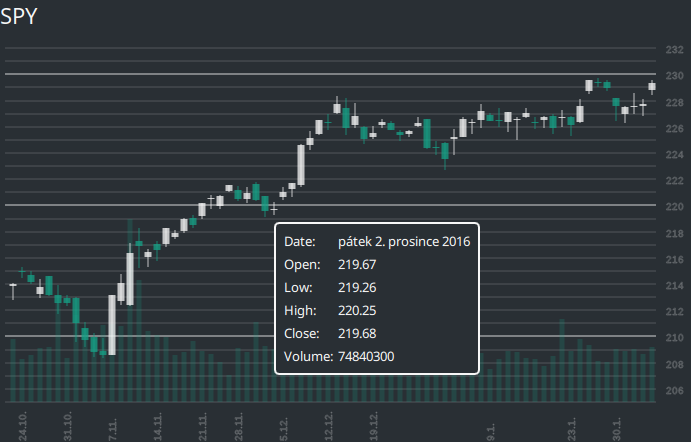This screenshot has width=691, height=442.
Task: Click the 212 price axis label
Action: 674,312
